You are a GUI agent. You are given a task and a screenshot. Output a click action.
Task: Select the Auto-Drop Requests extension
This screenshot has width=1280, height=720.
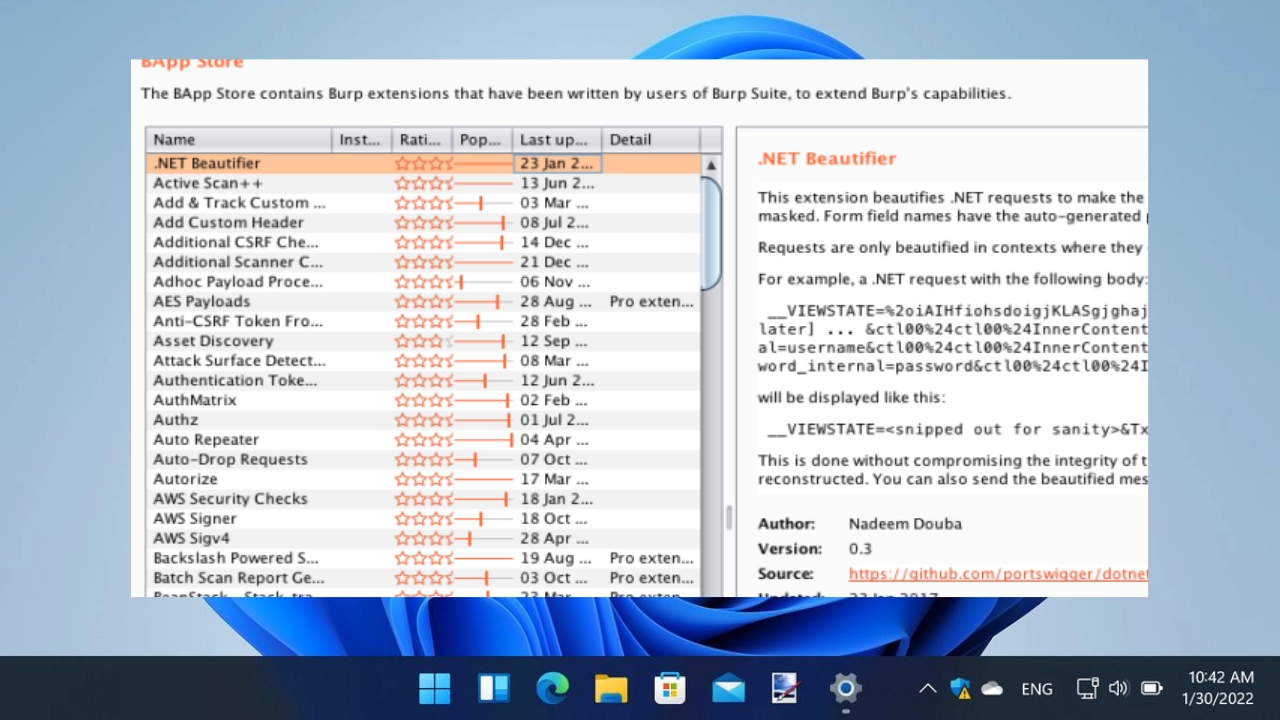pyautogui.click(x=423, y=459)
